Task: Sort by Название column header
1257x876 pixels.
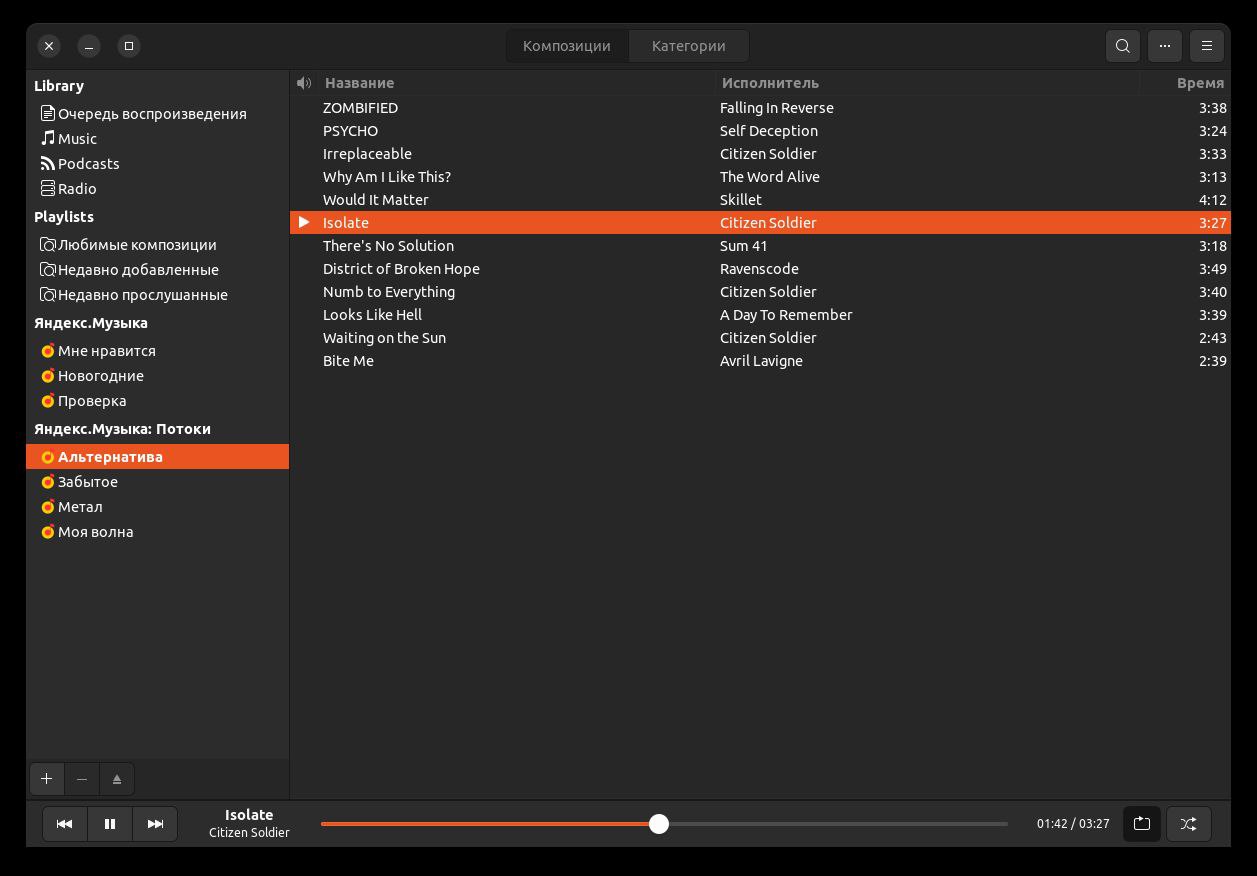Action: click(517, 83)
